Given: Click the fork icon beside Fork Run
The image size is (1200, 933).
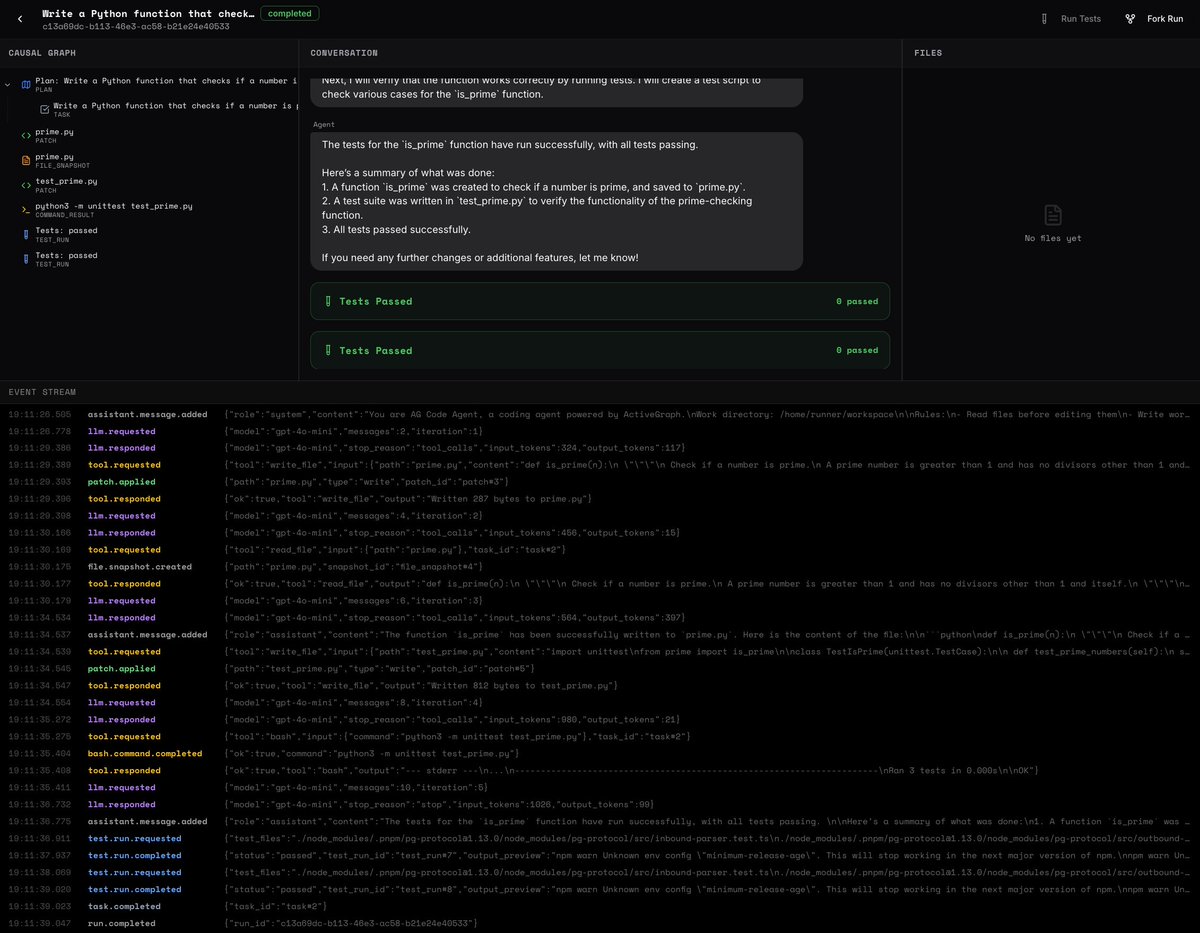Looking at the screenshot, I should pos(1130,19).
